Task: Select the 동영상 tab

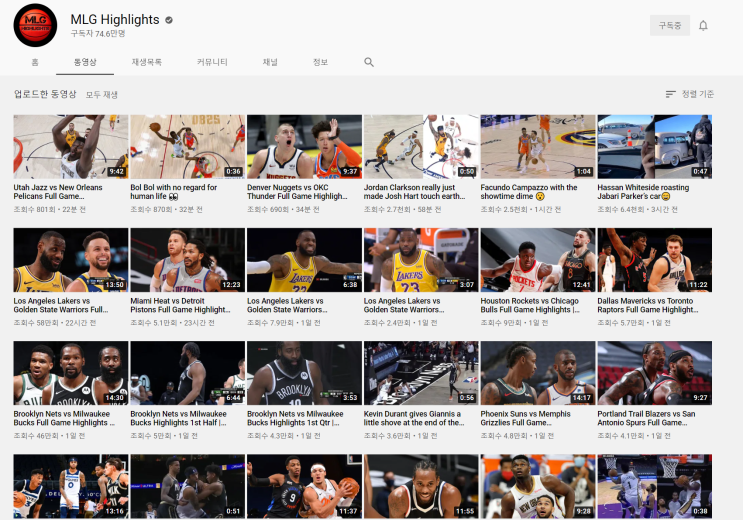Action: pos(85,62)
